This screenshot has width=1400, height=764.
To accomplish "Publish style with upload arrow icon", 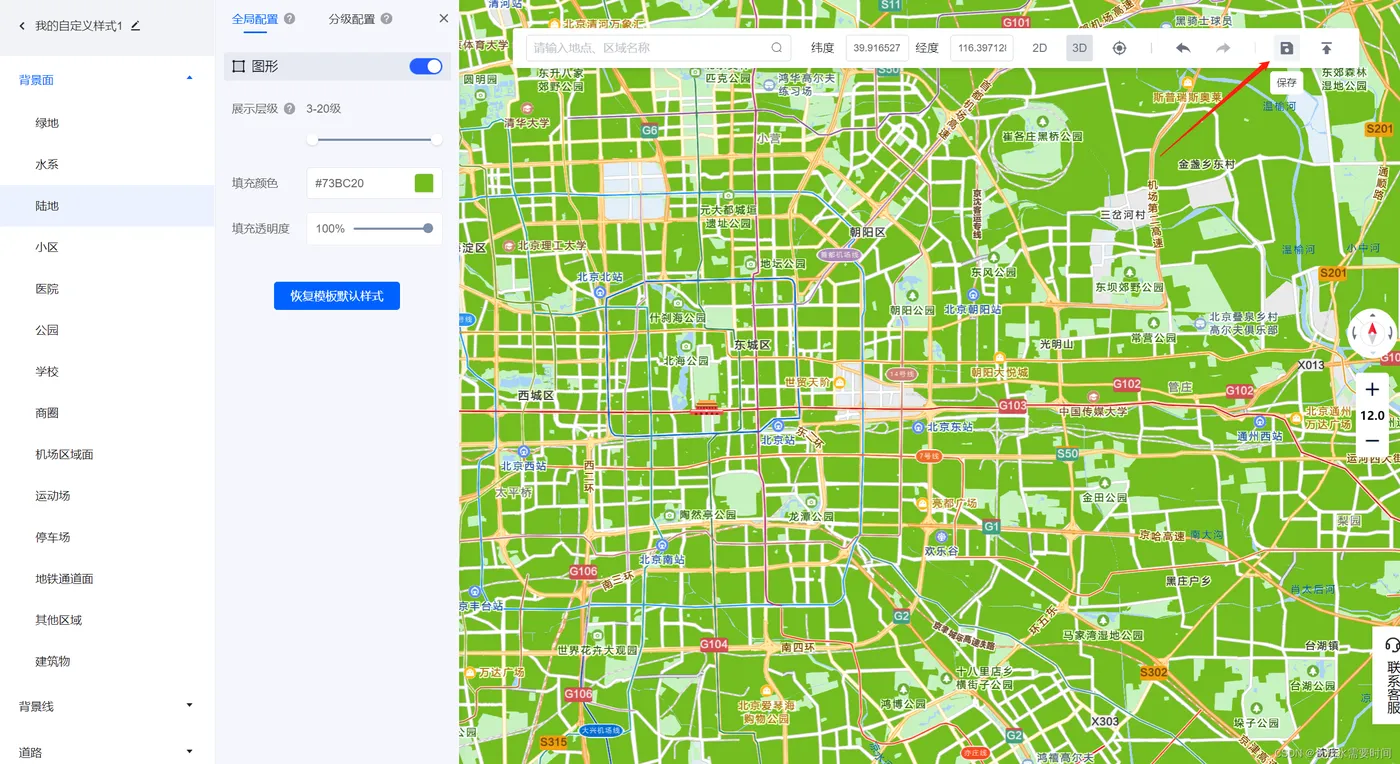I will (x=1326, y=48).
